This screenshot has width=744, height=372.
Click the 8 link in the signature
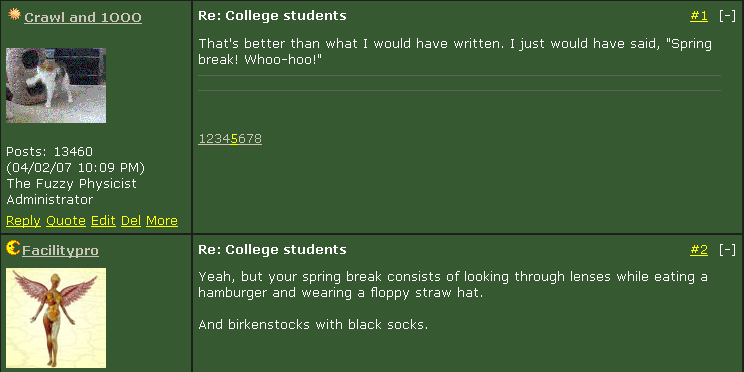(x=258, y=139)
